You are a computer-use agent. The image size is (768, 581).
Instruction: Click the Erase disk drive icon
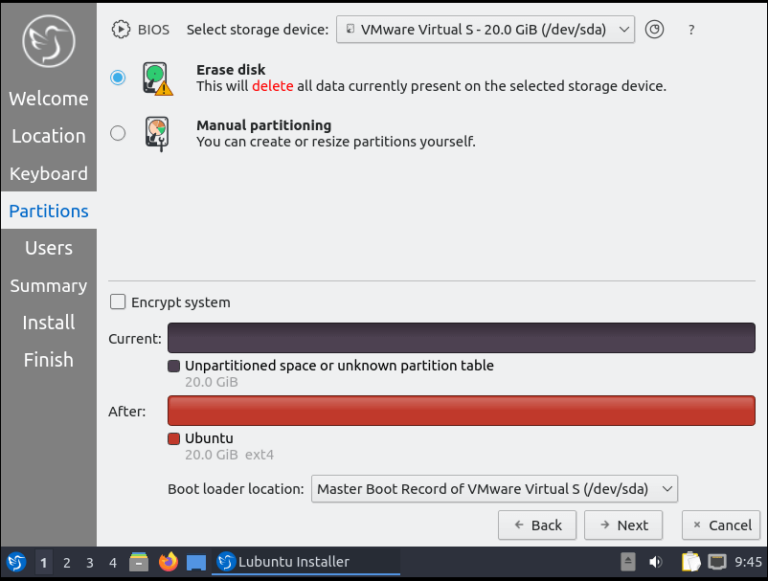point(156,78)
